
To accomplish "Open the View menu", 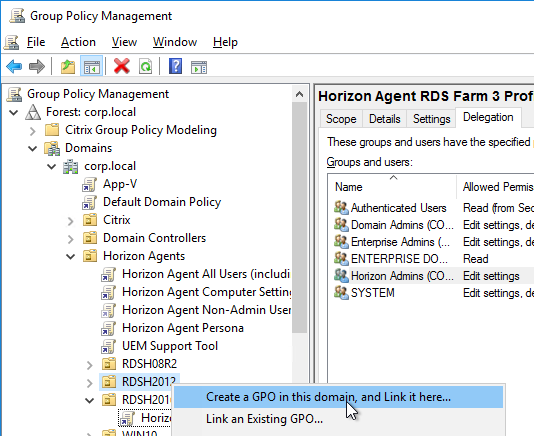I will click(x=124, y=42).
